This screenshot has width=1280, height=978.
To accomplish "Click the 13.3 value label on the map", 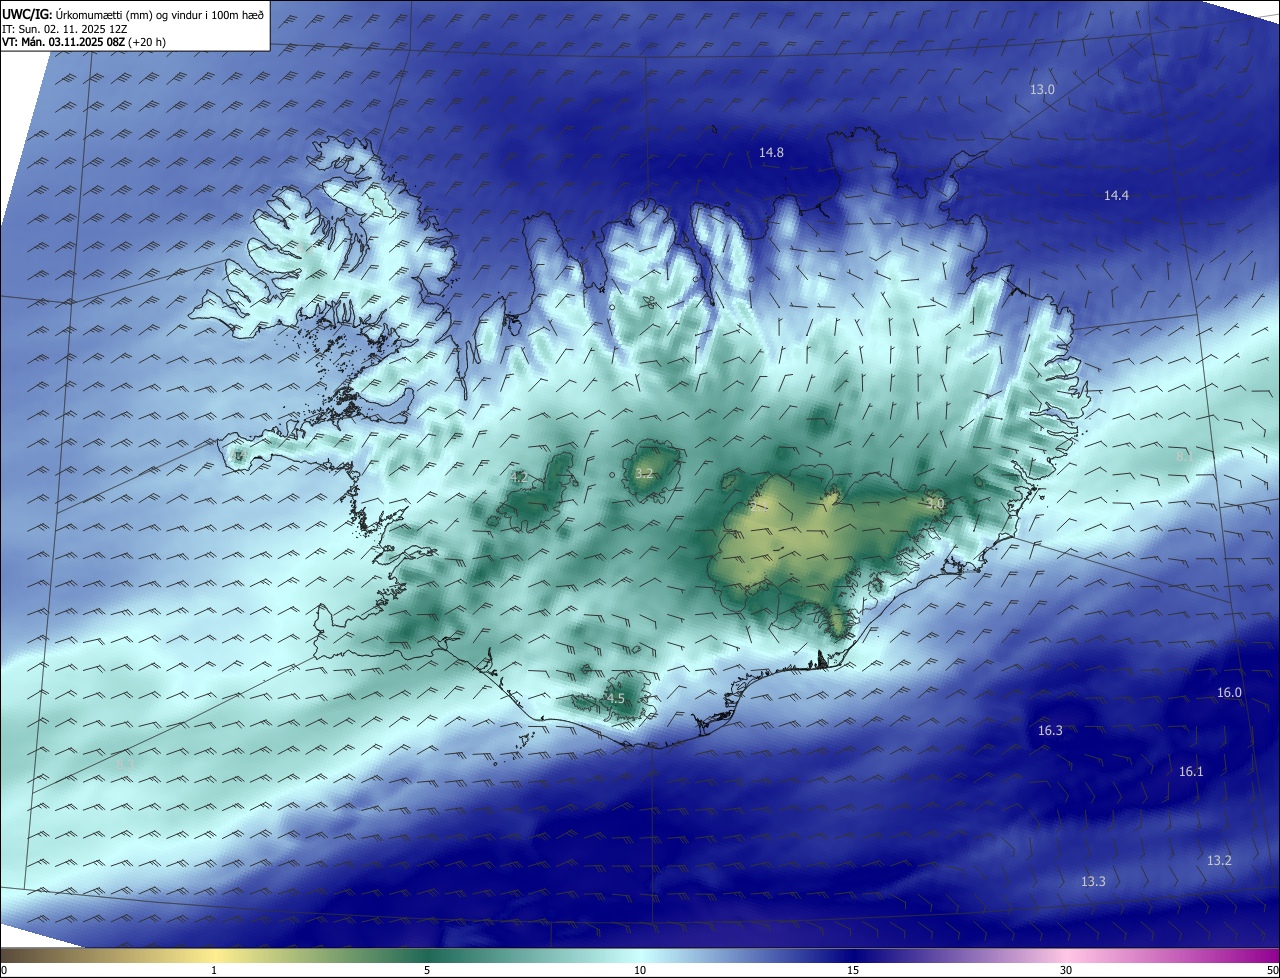I will pos(1093,882).
